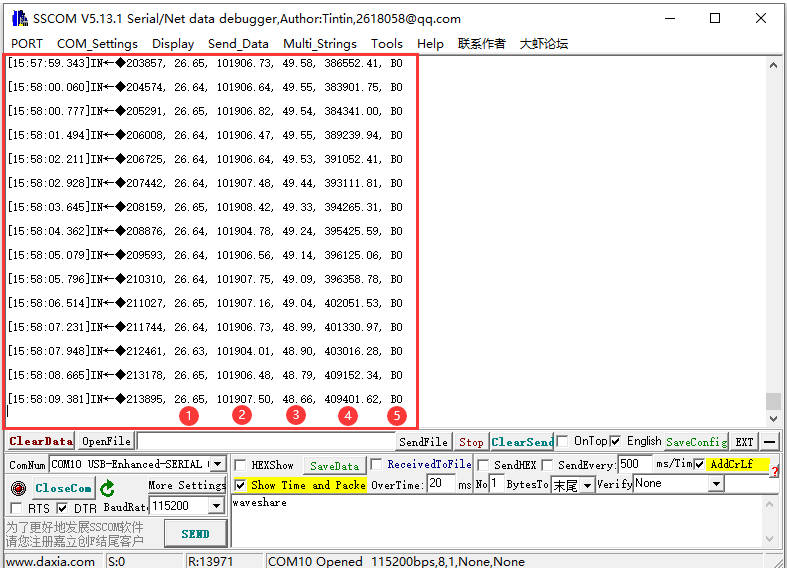Click the value 402051.53 in the log
Viewport: 787px width, 568px height.
coord(353,303)
